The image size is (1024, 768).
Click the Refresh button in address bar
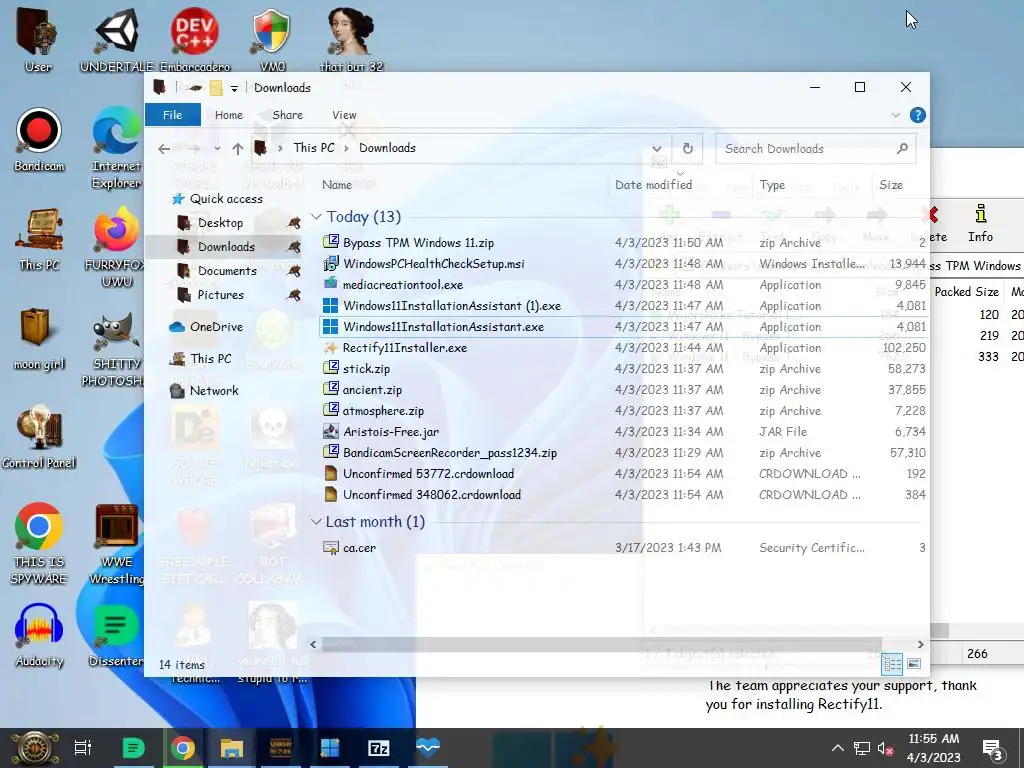tap(688, 148)
